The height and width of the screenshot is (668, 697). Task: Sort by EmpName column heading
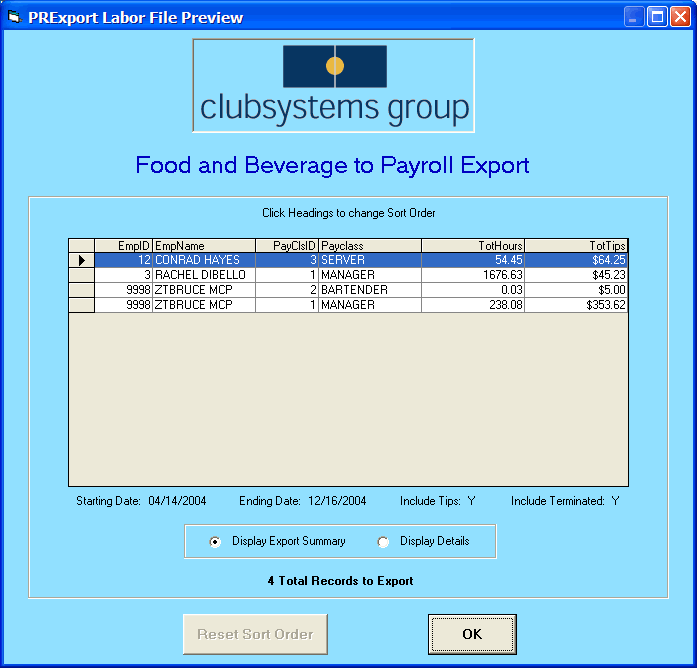tap(204, 246)
